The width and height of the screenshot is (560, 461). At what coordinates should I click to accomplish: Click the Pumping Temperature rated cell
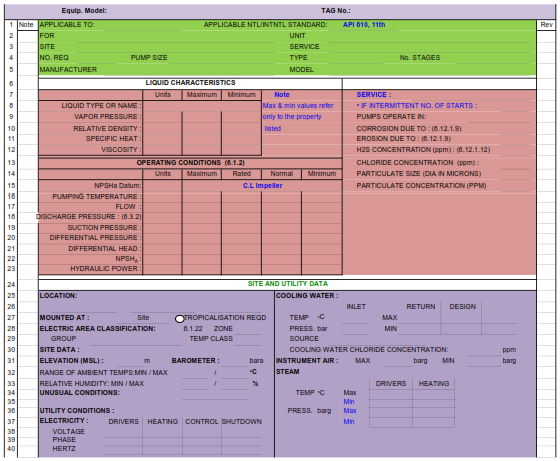click(241, 196)
